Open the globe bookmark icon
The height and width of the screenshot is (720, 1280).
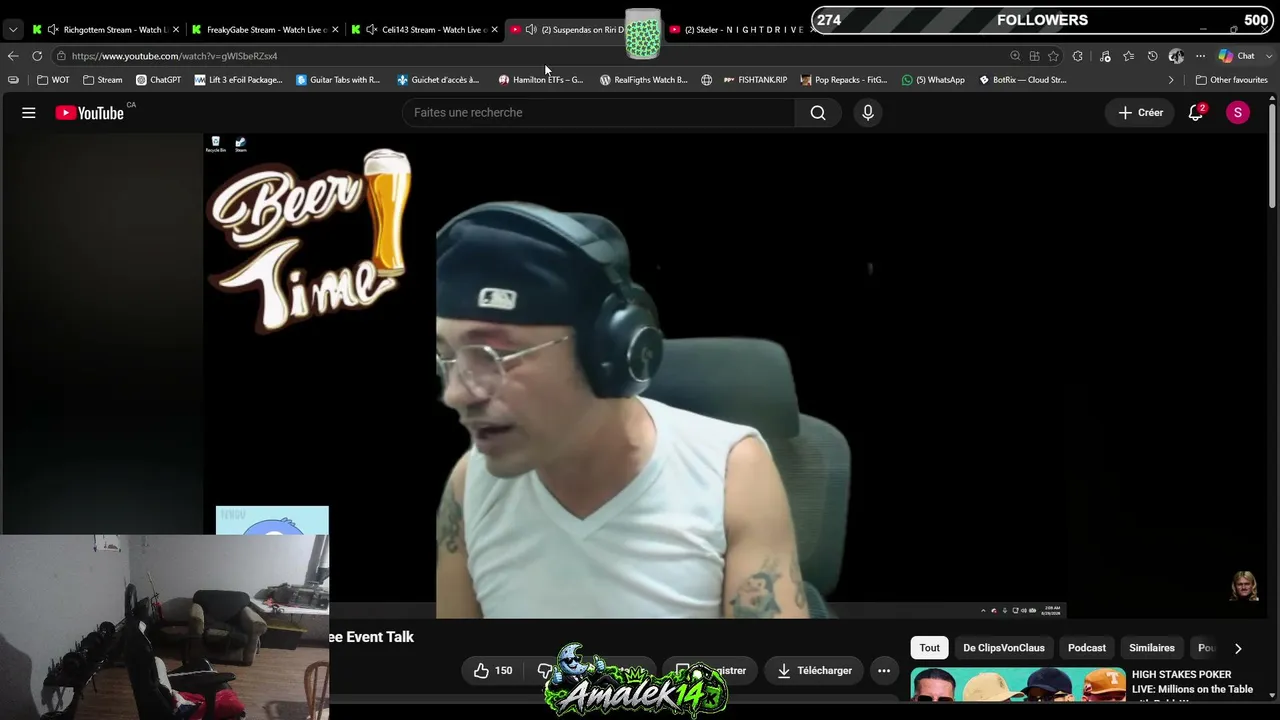(x=706, y=80)
